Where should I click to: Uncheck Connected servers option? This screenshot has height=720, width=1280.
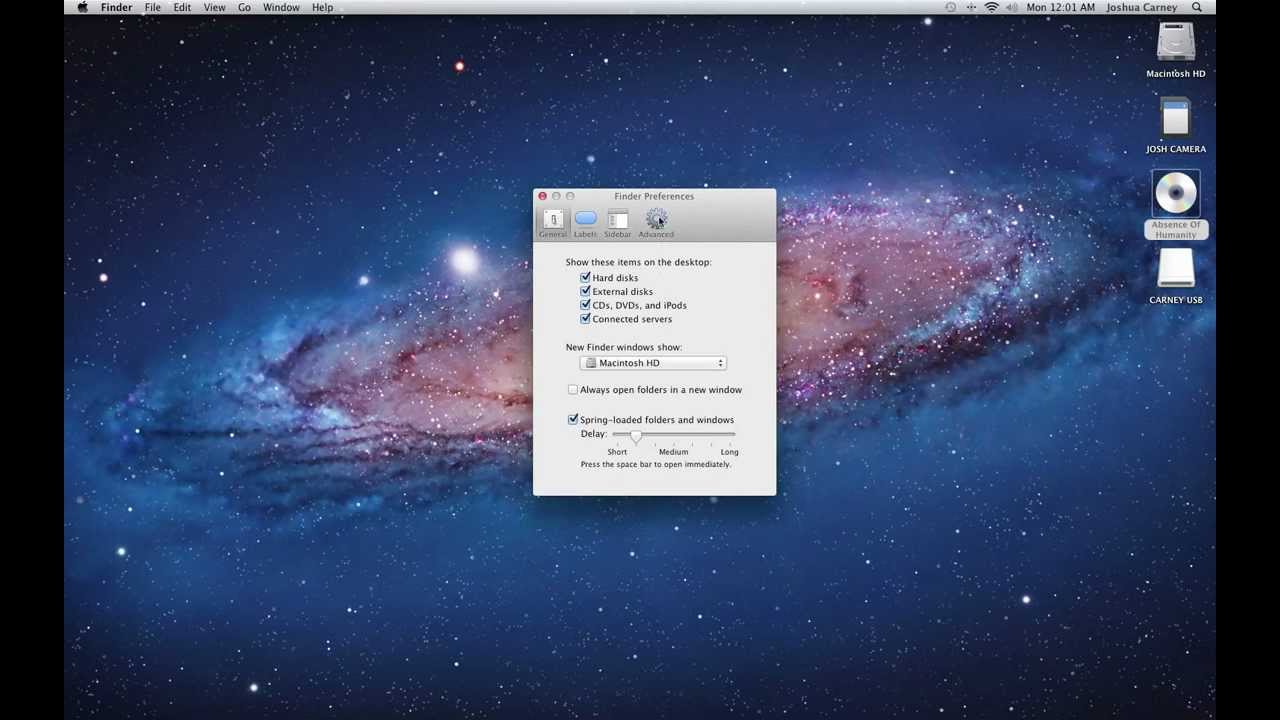[x=585, y=318]
